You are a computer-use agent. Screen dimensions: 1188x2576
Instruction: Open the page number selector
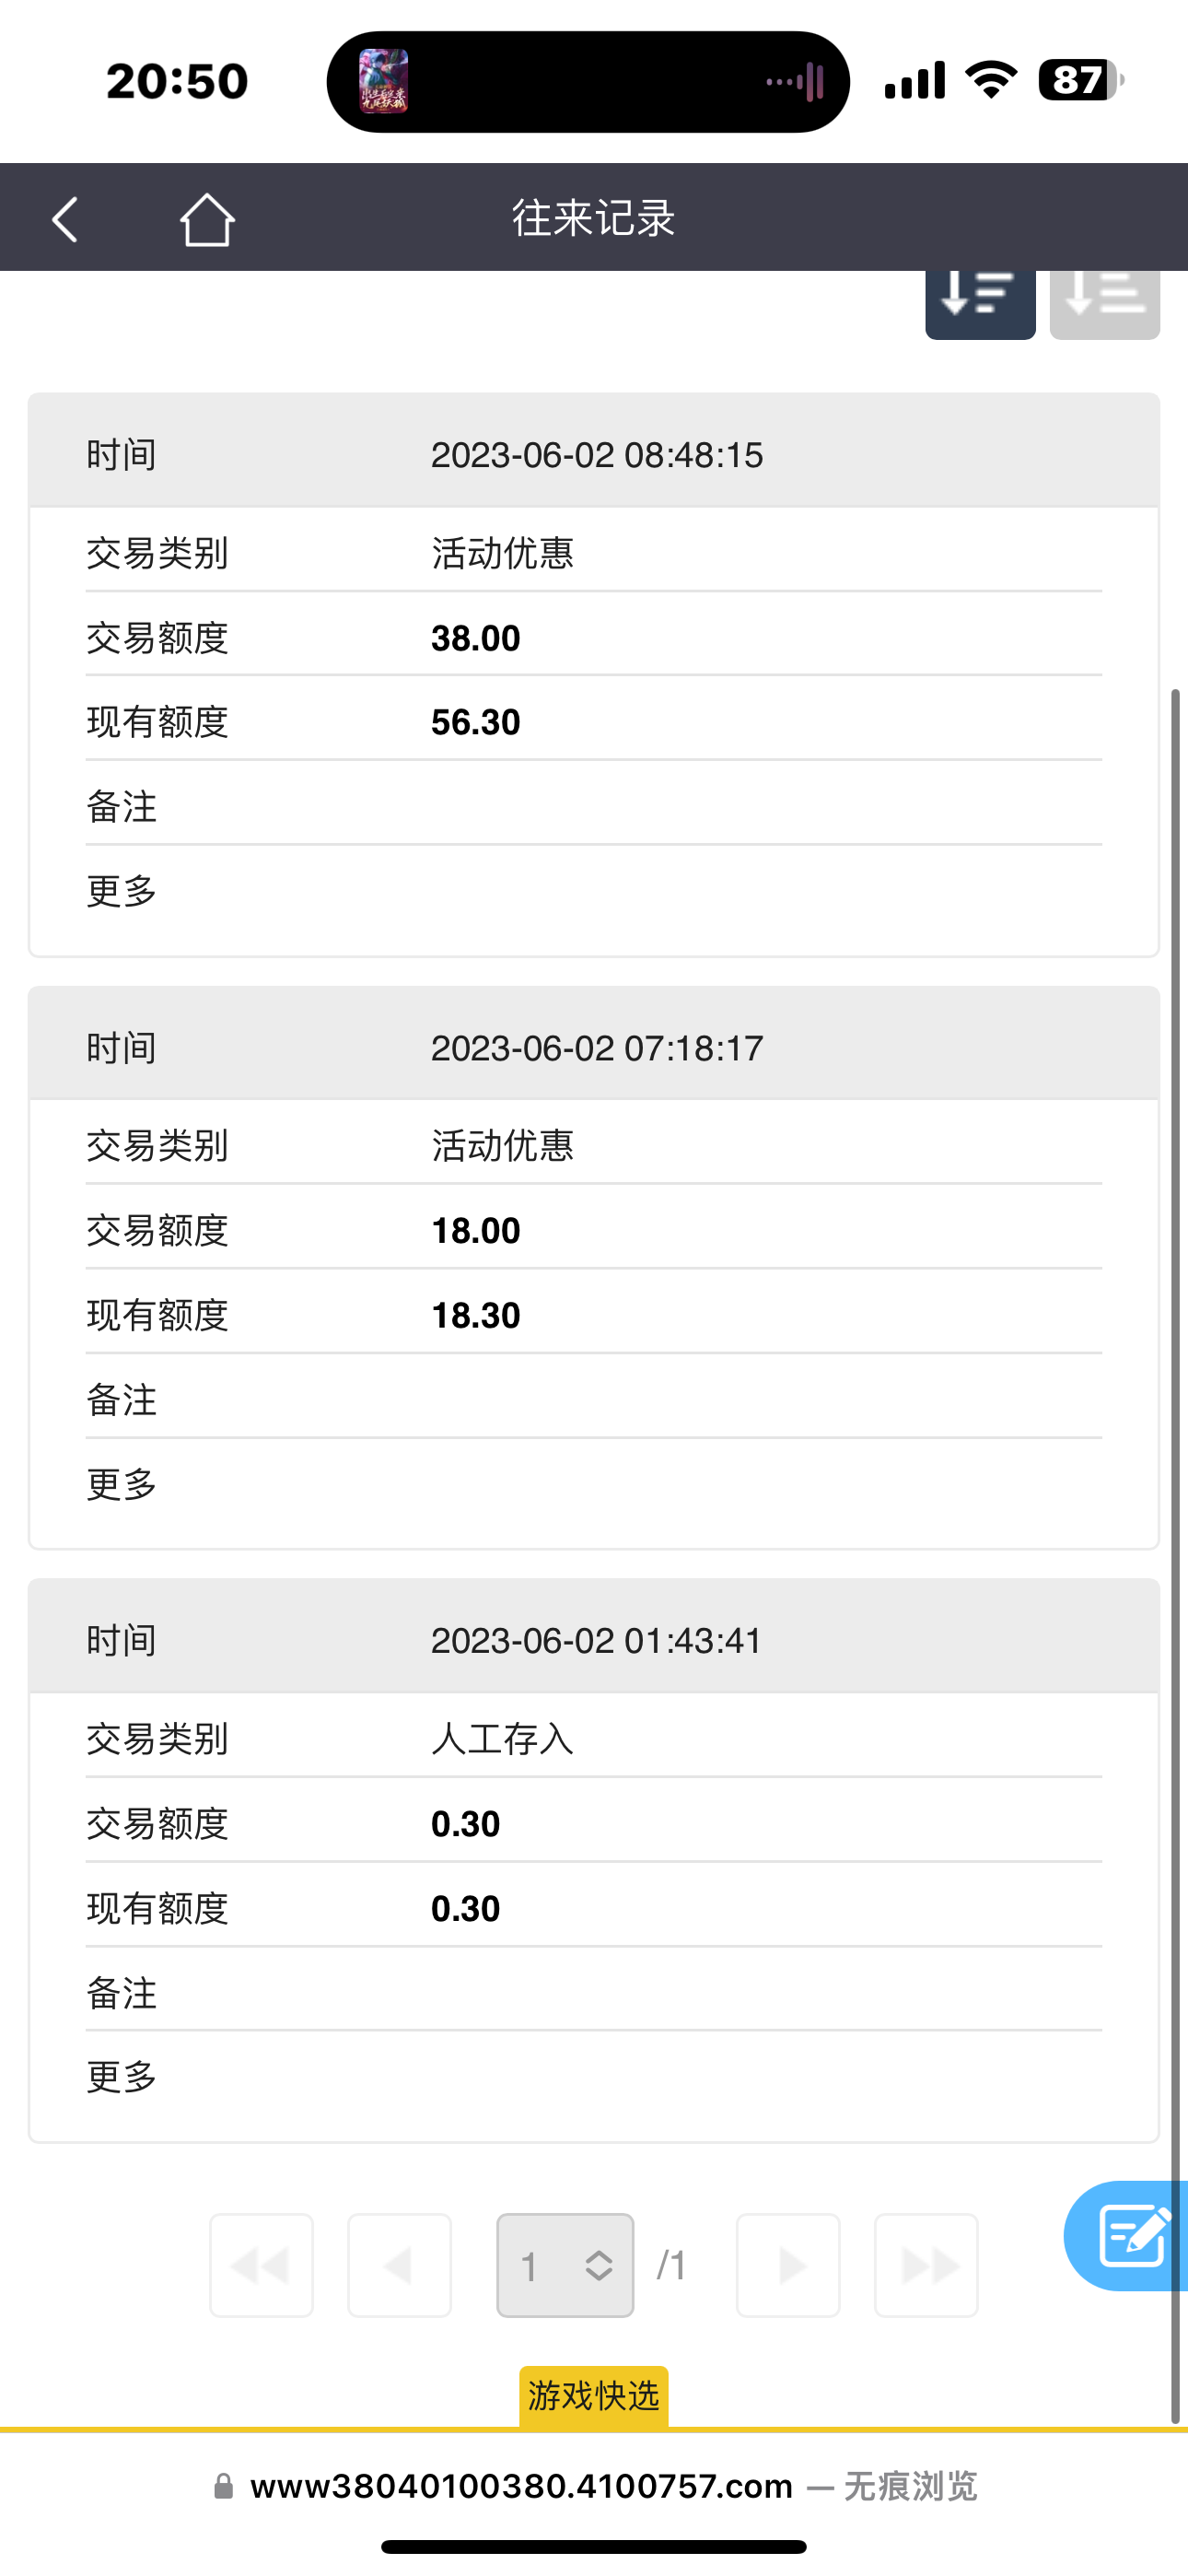[565, 2265]
